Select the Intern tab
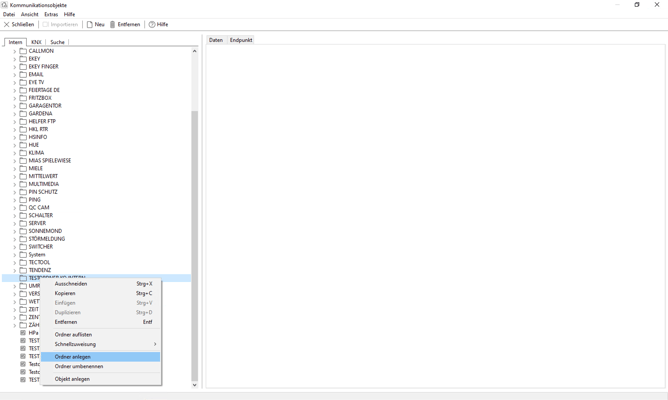 click(15, 42)
